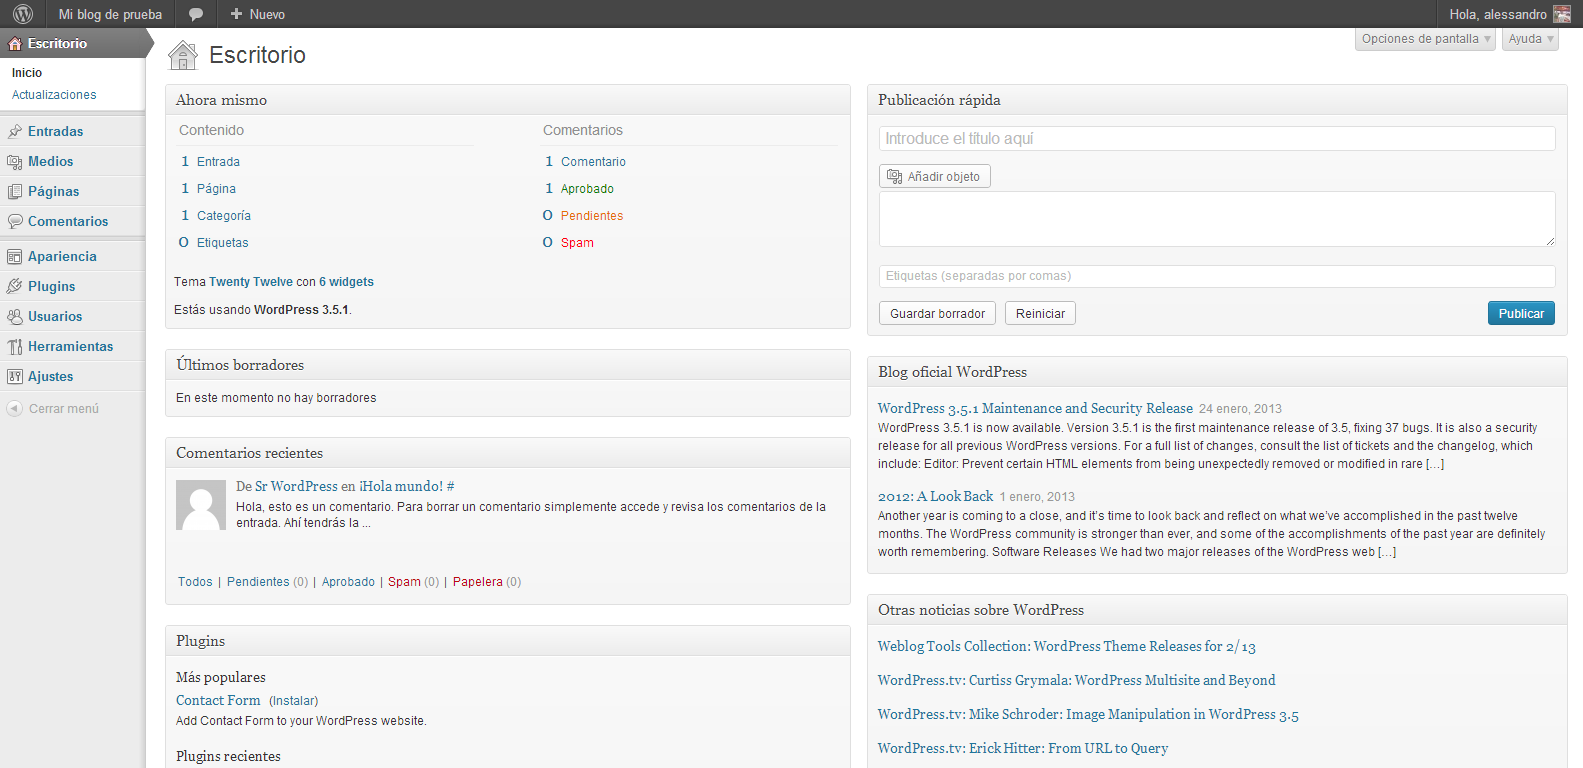Expand the Opciones de pantalla dropdown
The image size is (1583, 768).
tap(1425, 39)
